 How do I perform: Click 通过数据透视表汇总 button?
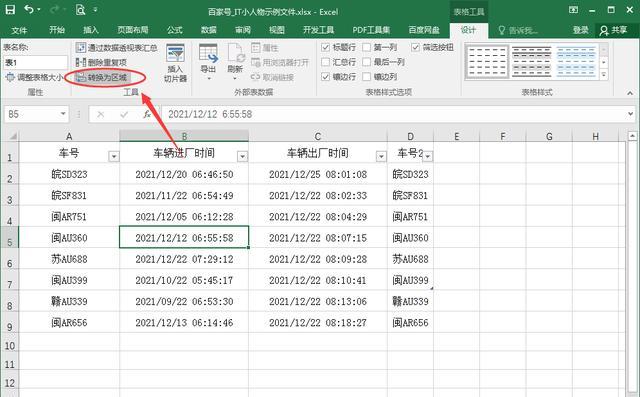pos(117,48)
